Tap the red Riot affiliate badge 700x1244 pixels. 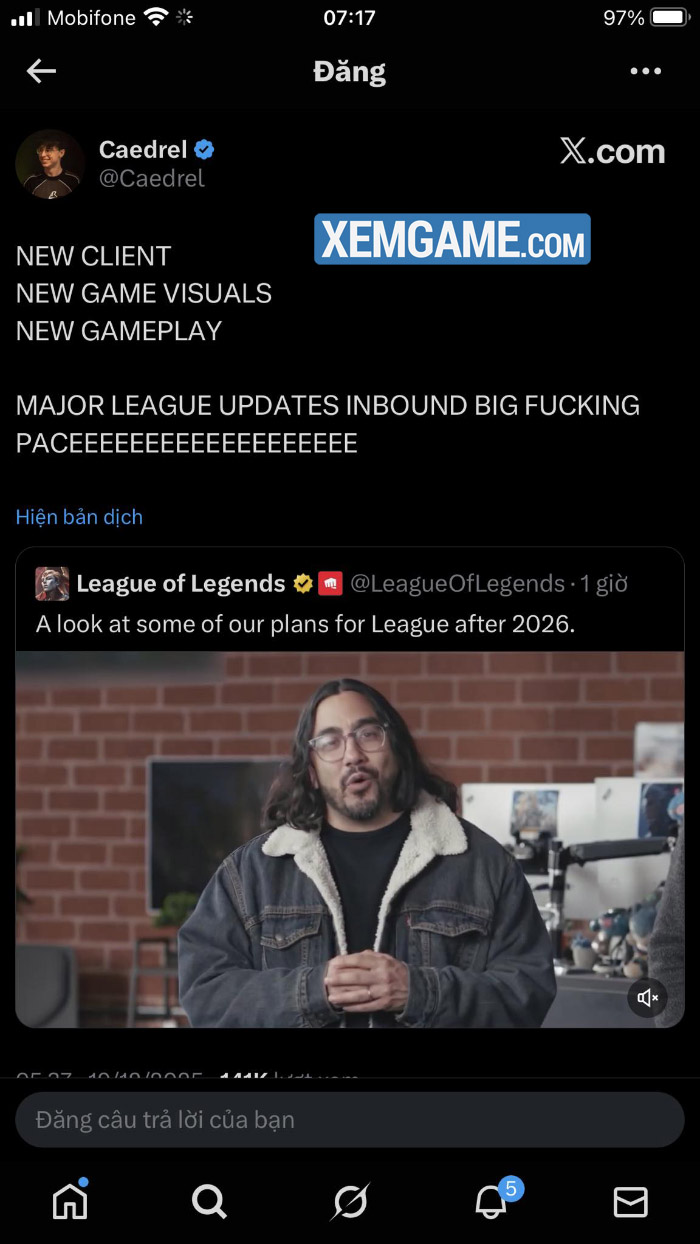[x=330, y=583]
